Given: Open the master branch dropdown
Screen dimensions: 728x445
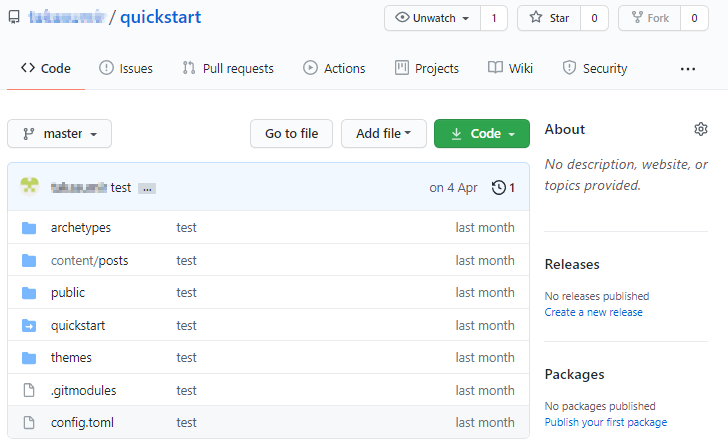Looking at the screenshot, I should [60, 134].
